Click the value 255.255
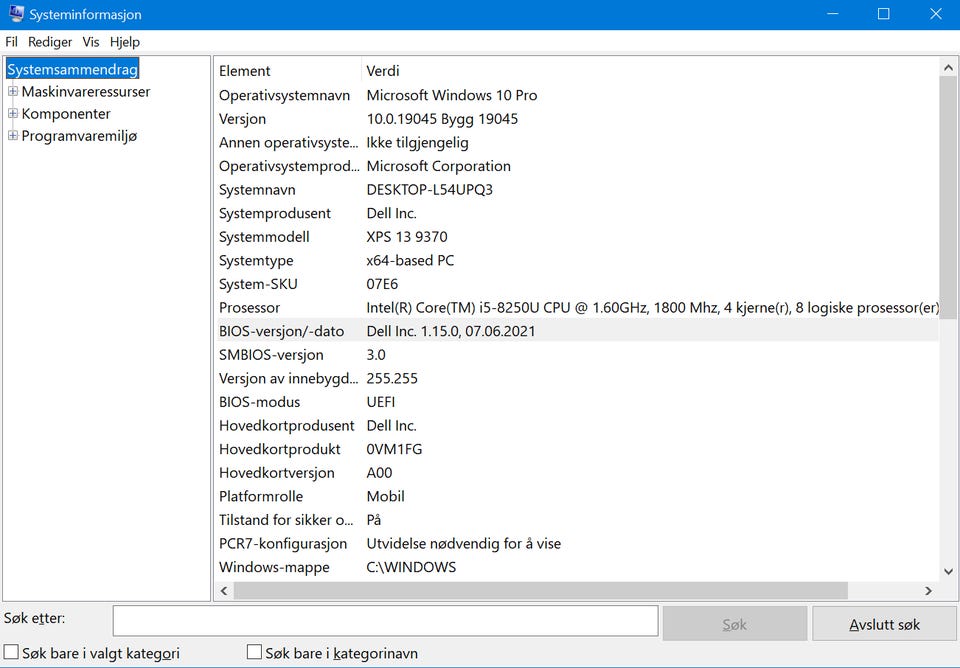Viewport: 960px width, 668px height. 392,378
